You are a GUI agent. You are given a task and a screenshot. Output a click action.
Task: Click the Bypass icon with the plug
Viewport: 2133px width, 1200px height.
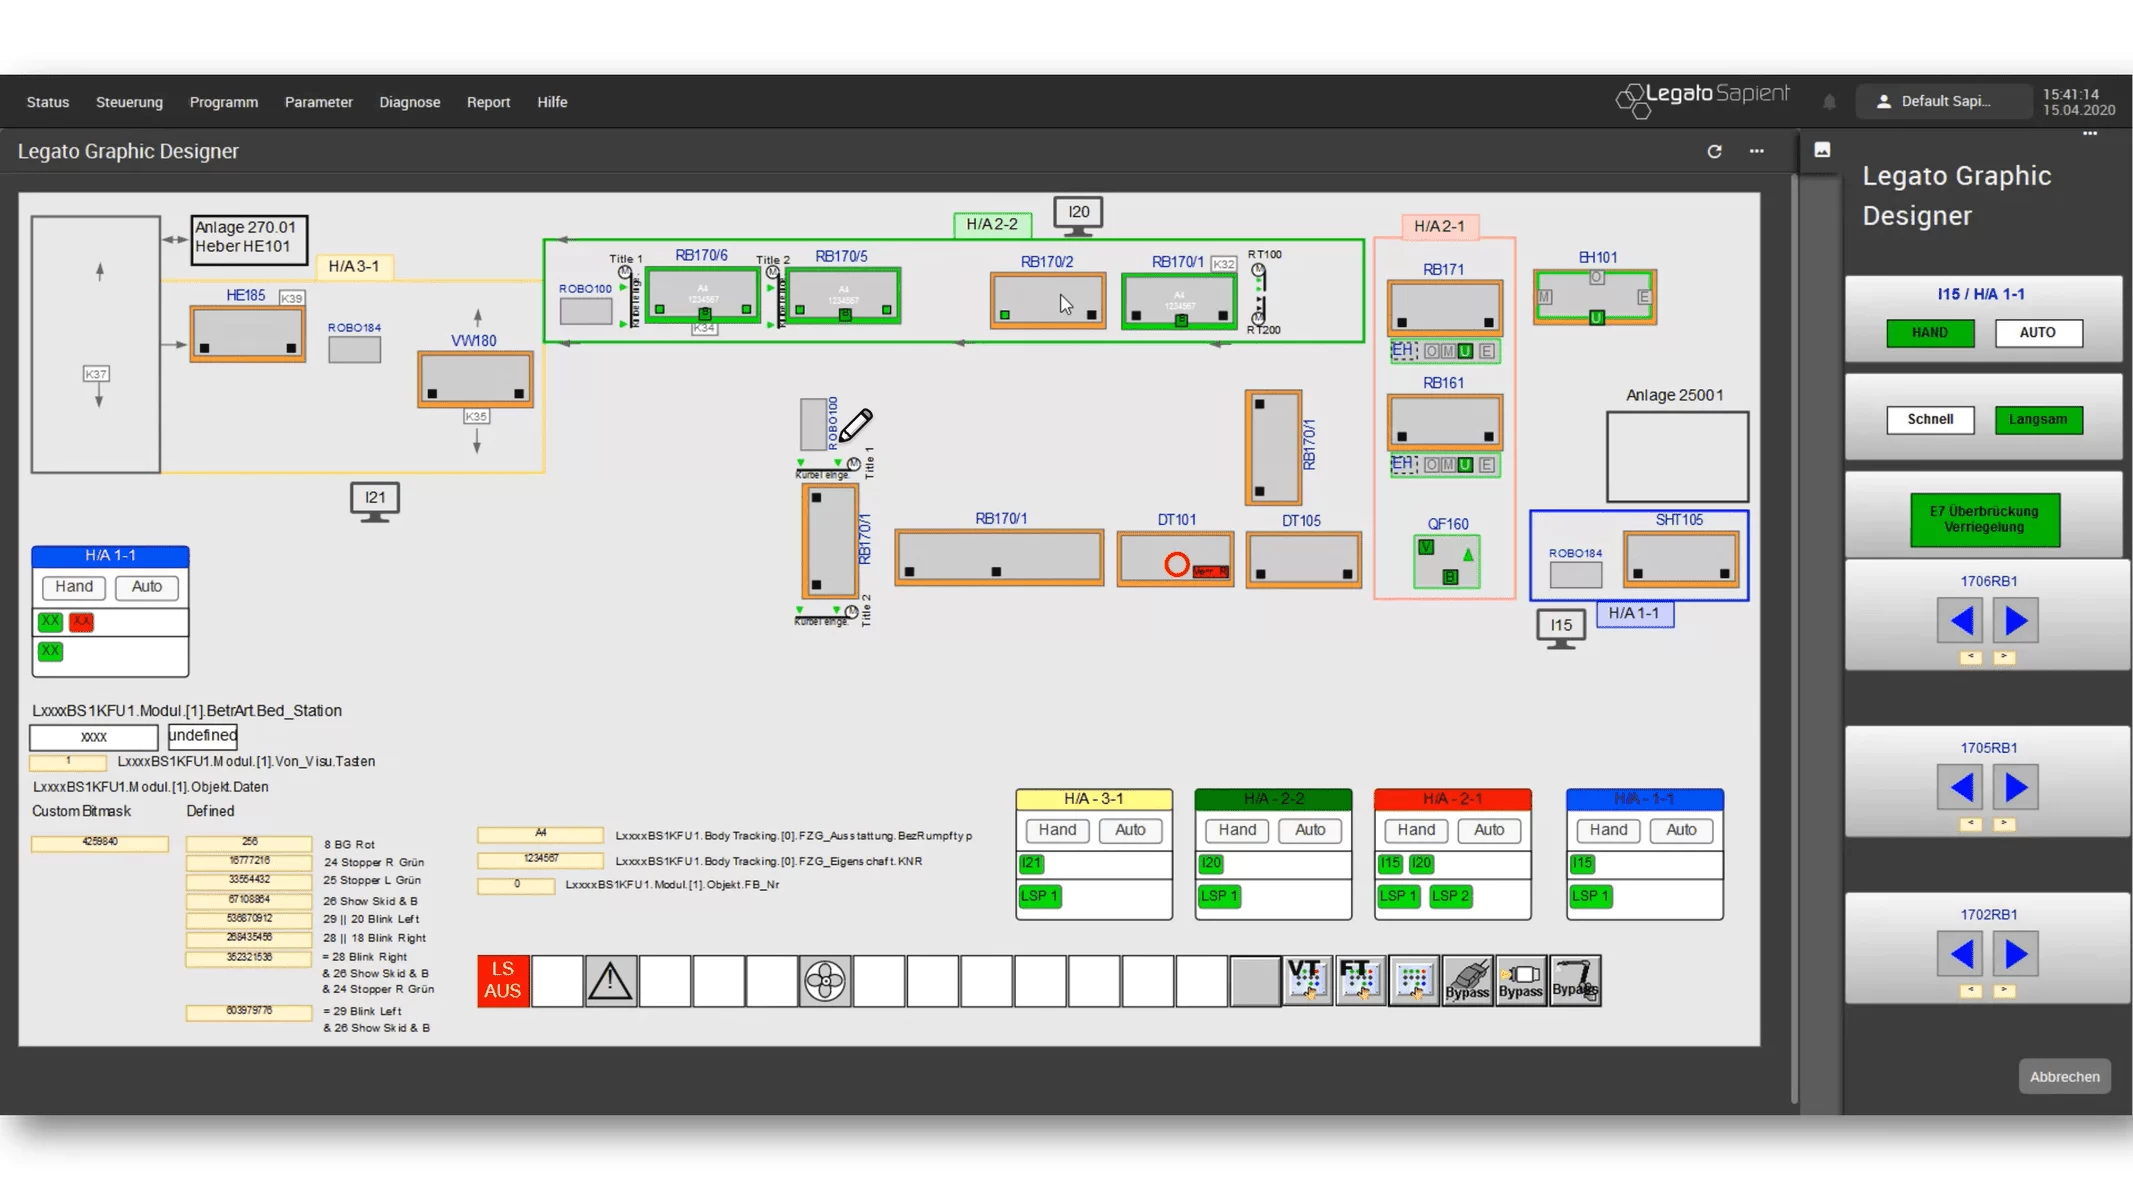[1467, 981]
